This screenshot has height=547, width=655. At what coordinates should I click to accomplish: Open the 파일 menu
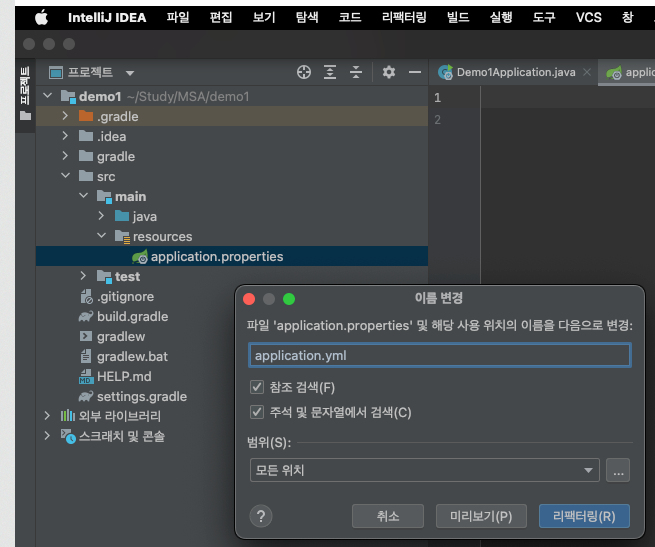(x=178, y=18)
